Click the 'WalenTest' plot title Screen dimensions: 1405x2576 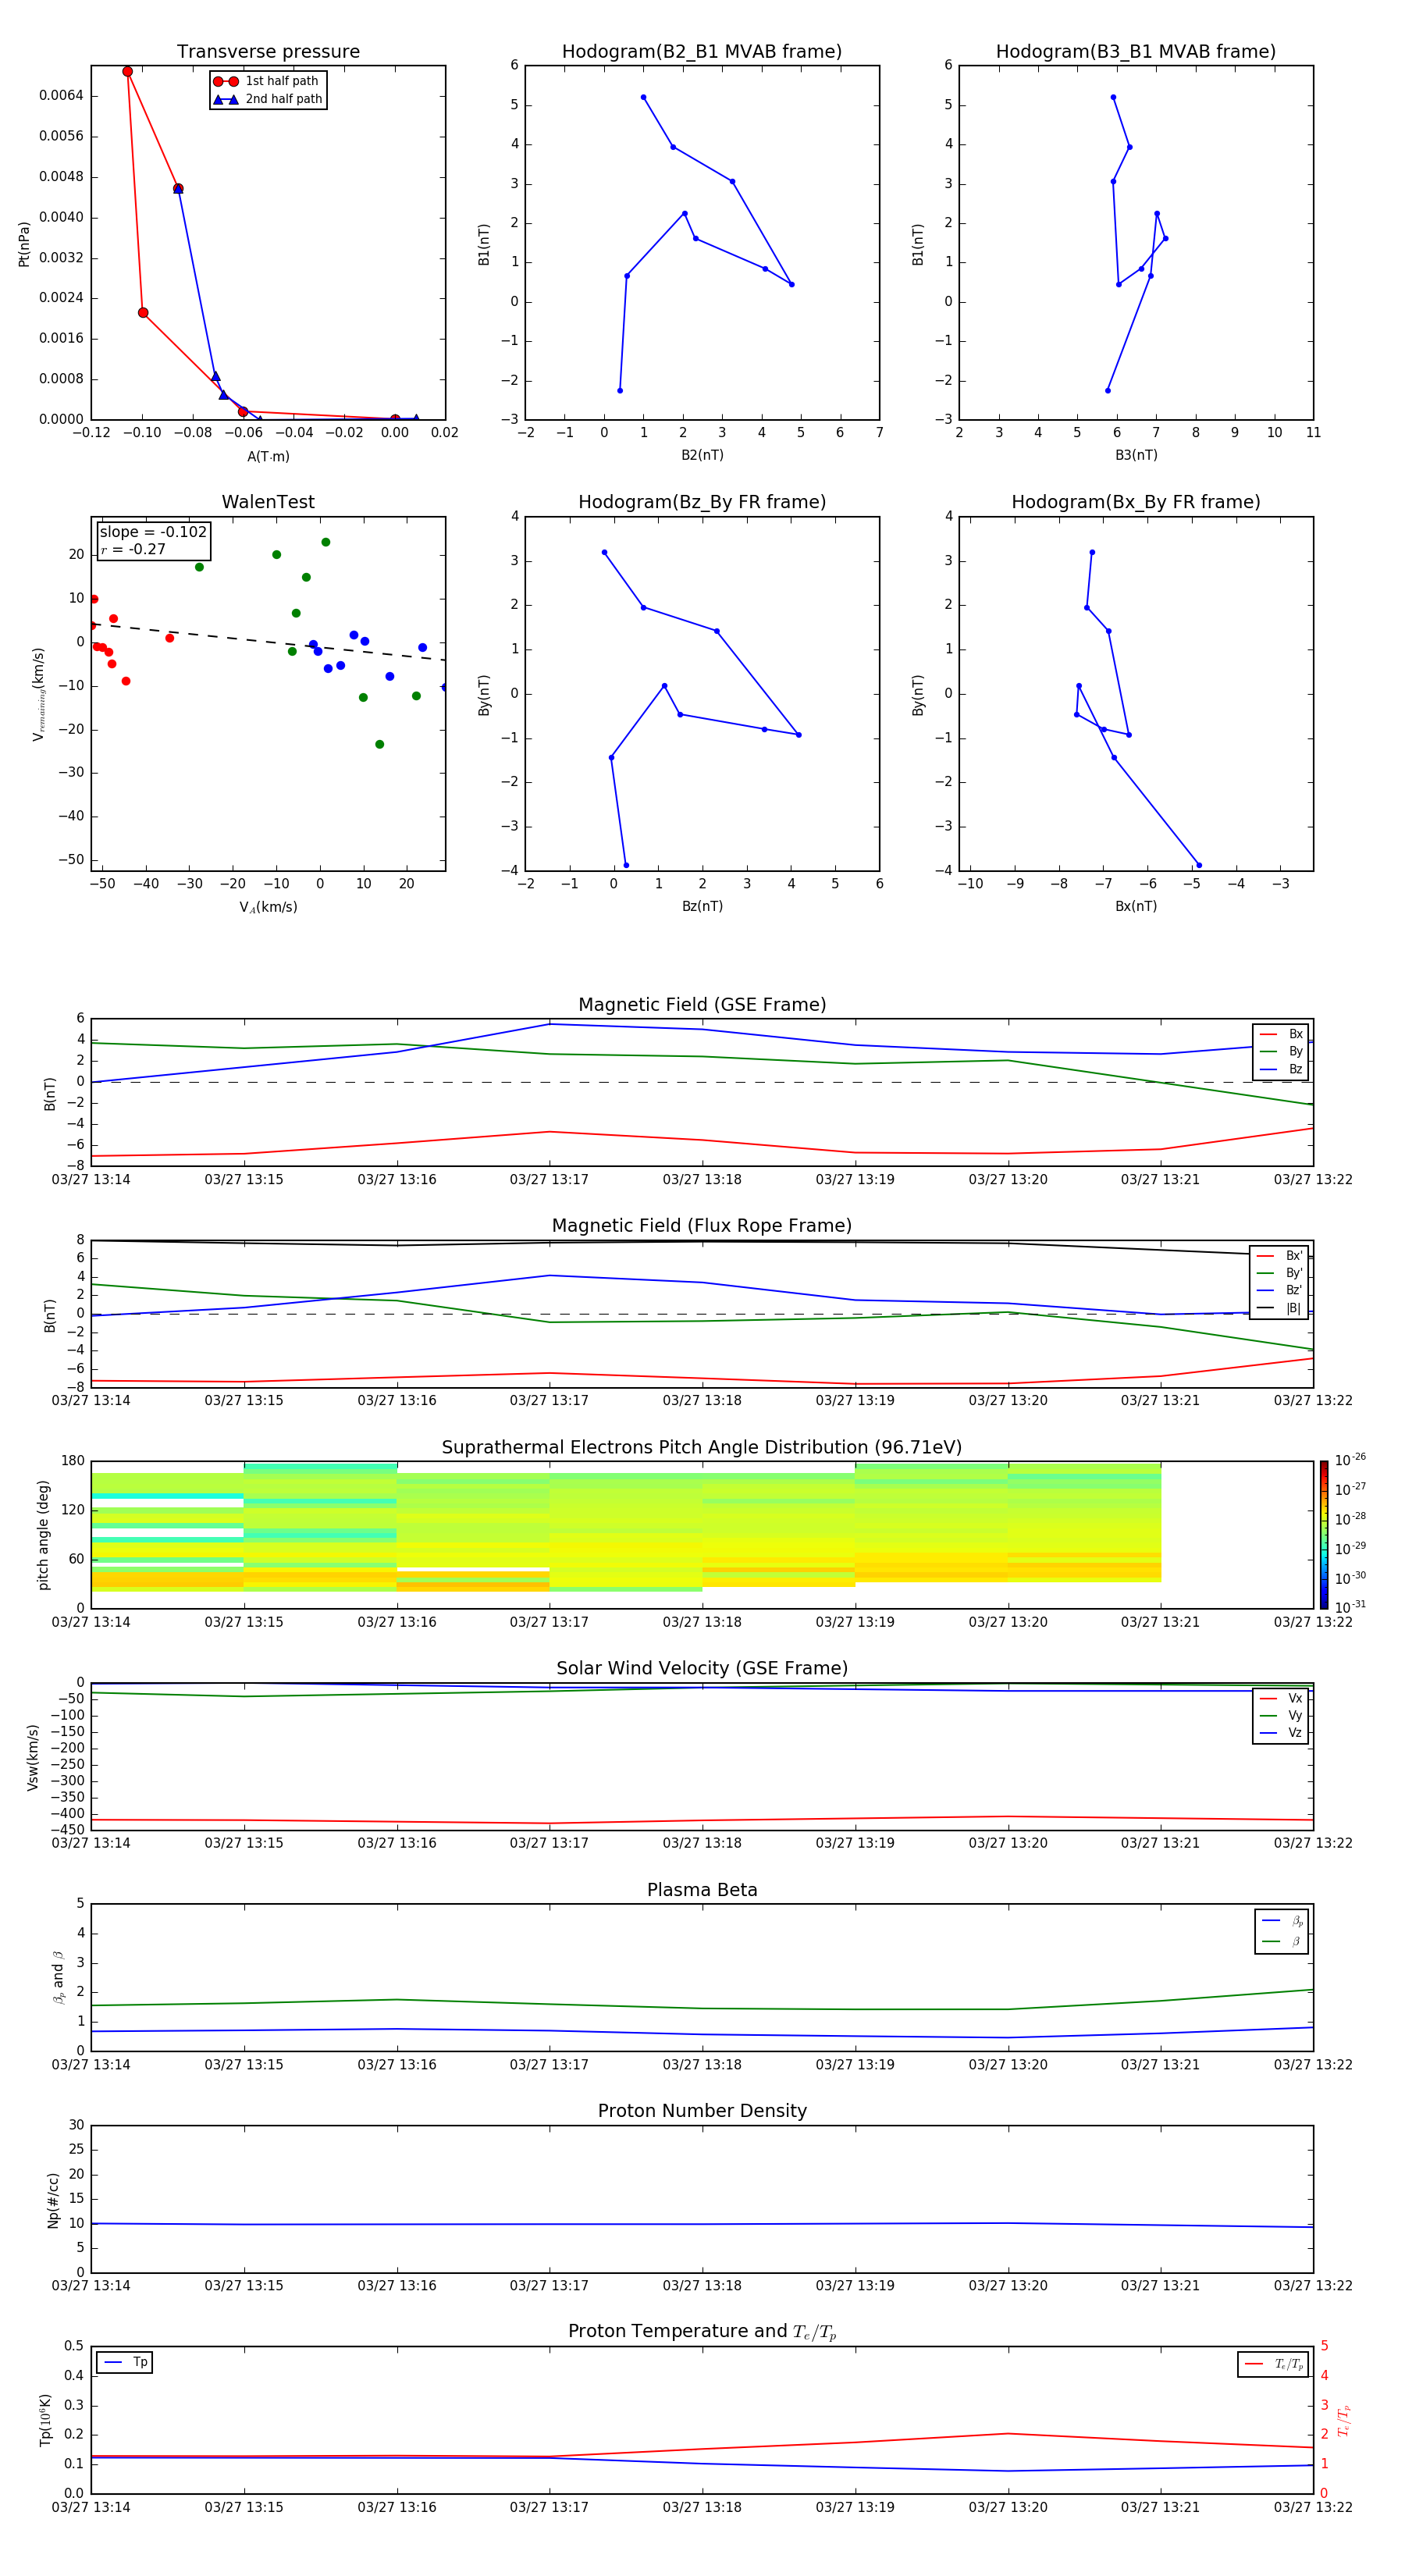click(268, 502)
